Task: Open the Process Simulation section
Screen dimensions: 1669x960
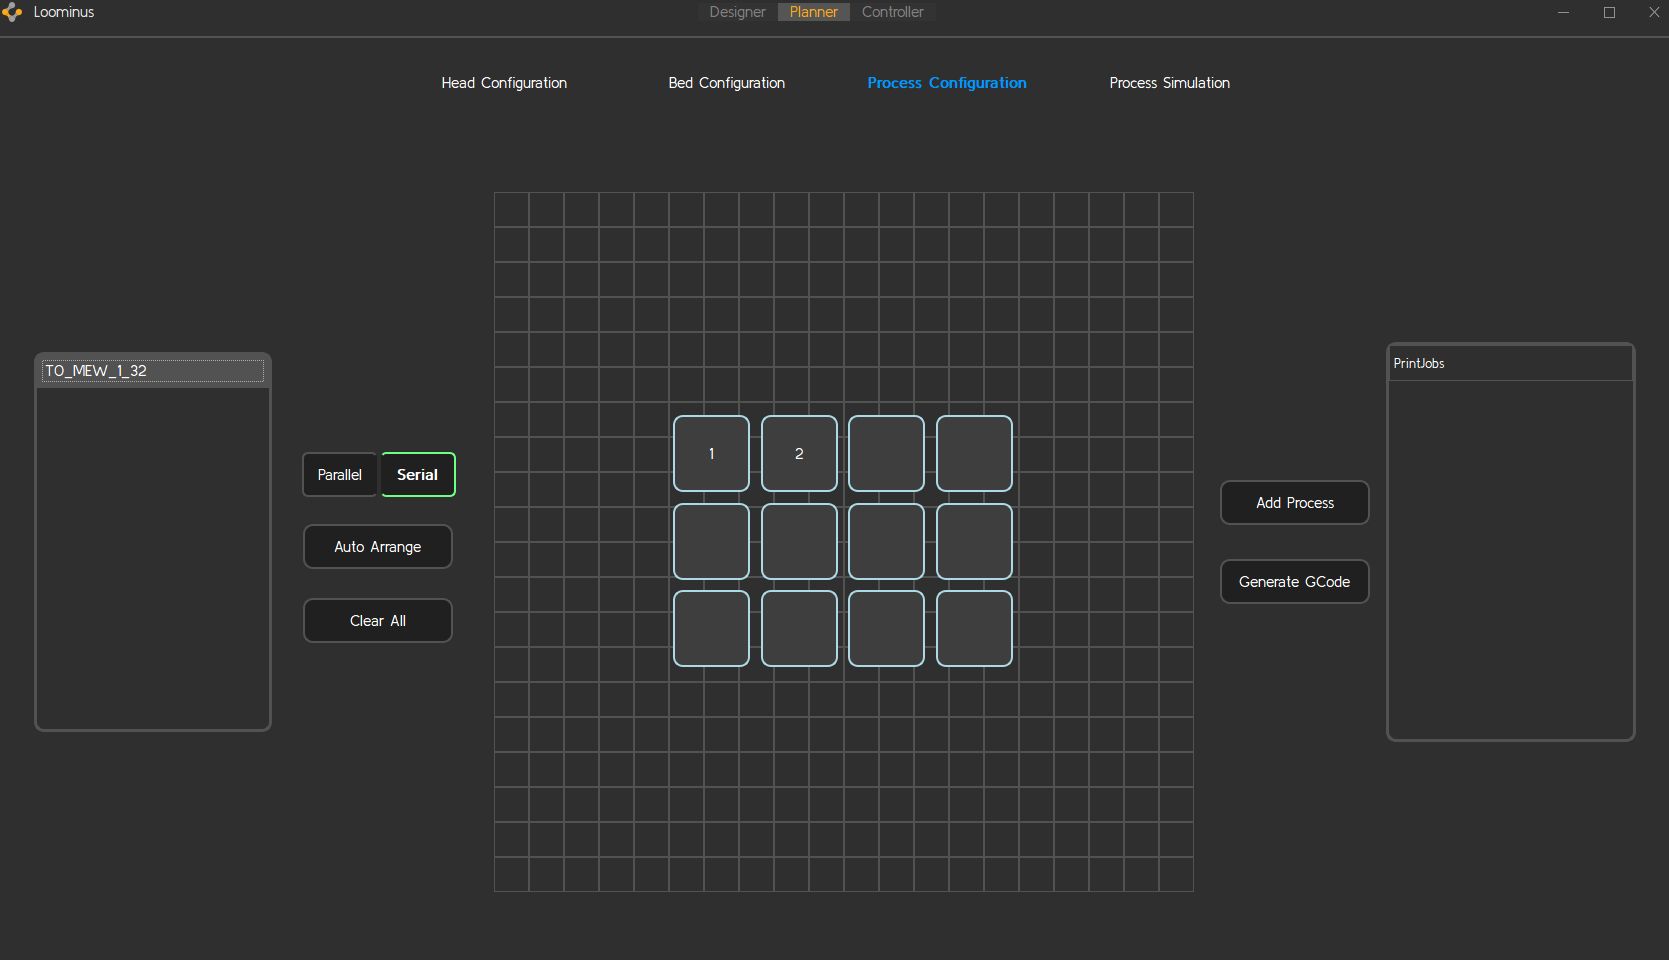Action: click(1170, 83)
